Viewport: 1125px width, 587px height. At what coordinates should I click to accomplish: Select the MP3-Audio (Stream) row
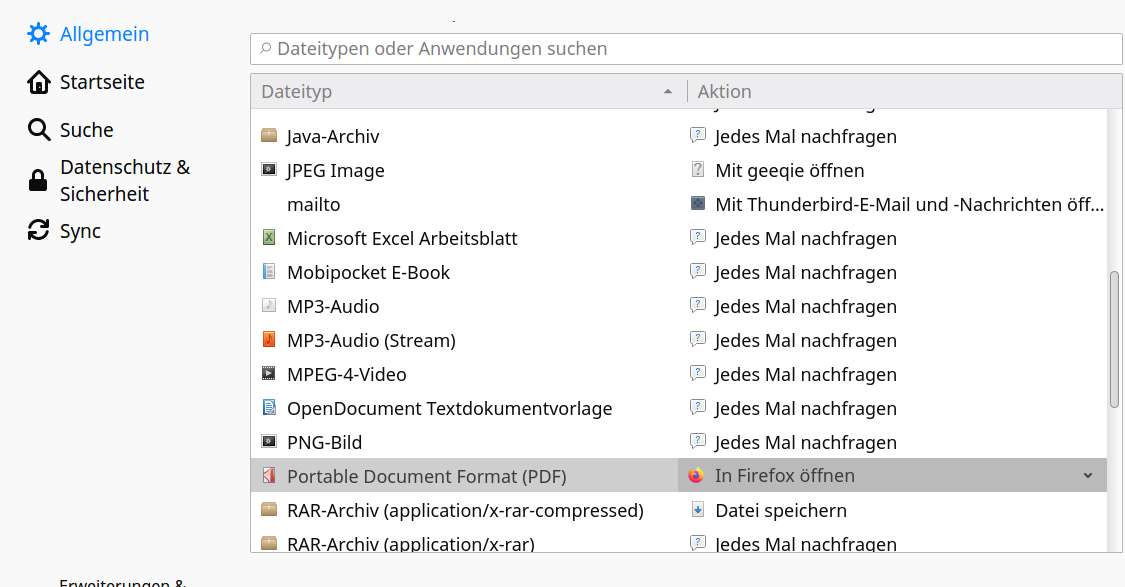tap(371, 340)
